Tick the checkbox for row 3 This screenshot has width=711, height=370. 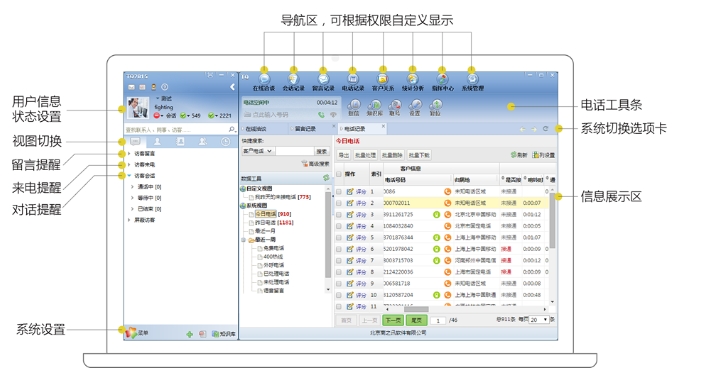[x=339, y=214]
